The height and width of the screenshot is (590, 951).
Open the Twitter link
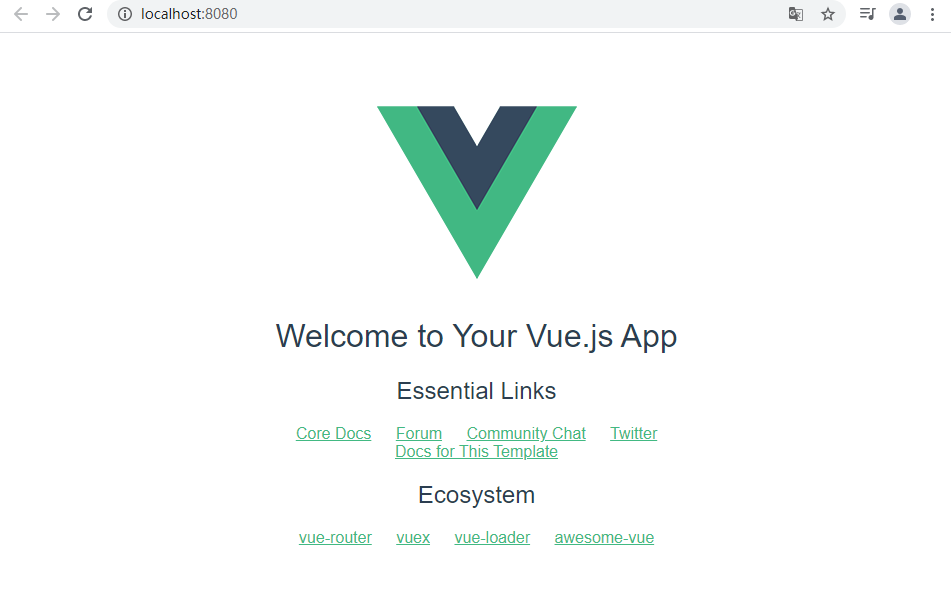point(634,434)
